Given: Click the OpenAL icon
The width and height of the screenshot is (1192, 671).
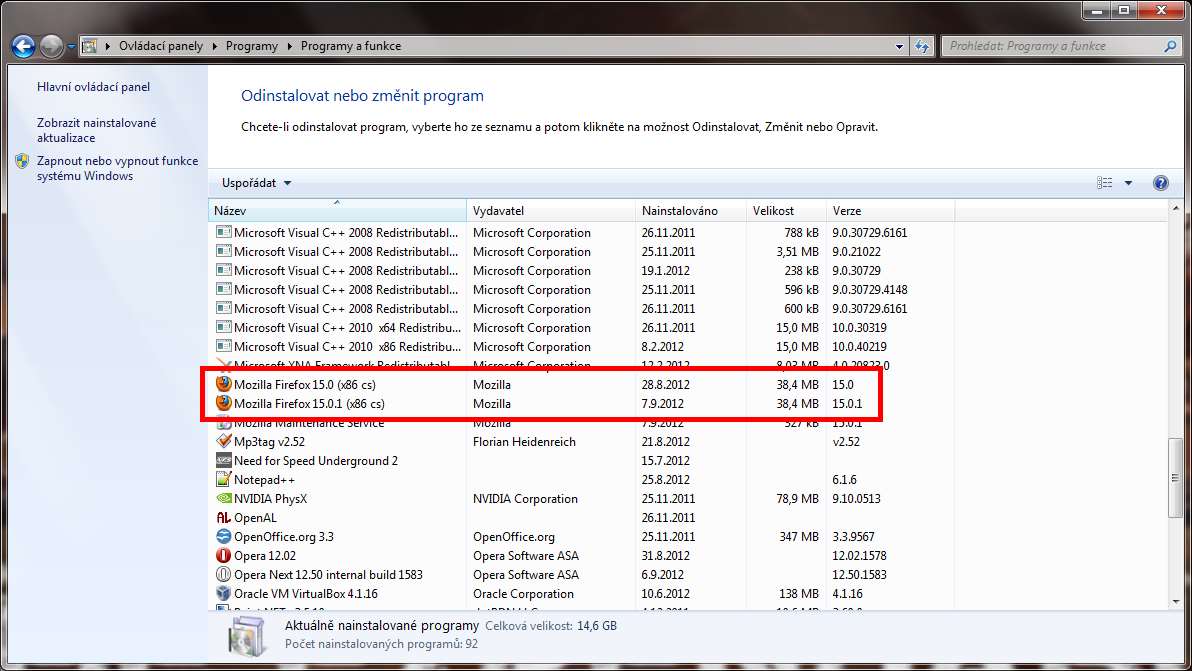Looking at the screenshot, I should click(x=224, y=517).
